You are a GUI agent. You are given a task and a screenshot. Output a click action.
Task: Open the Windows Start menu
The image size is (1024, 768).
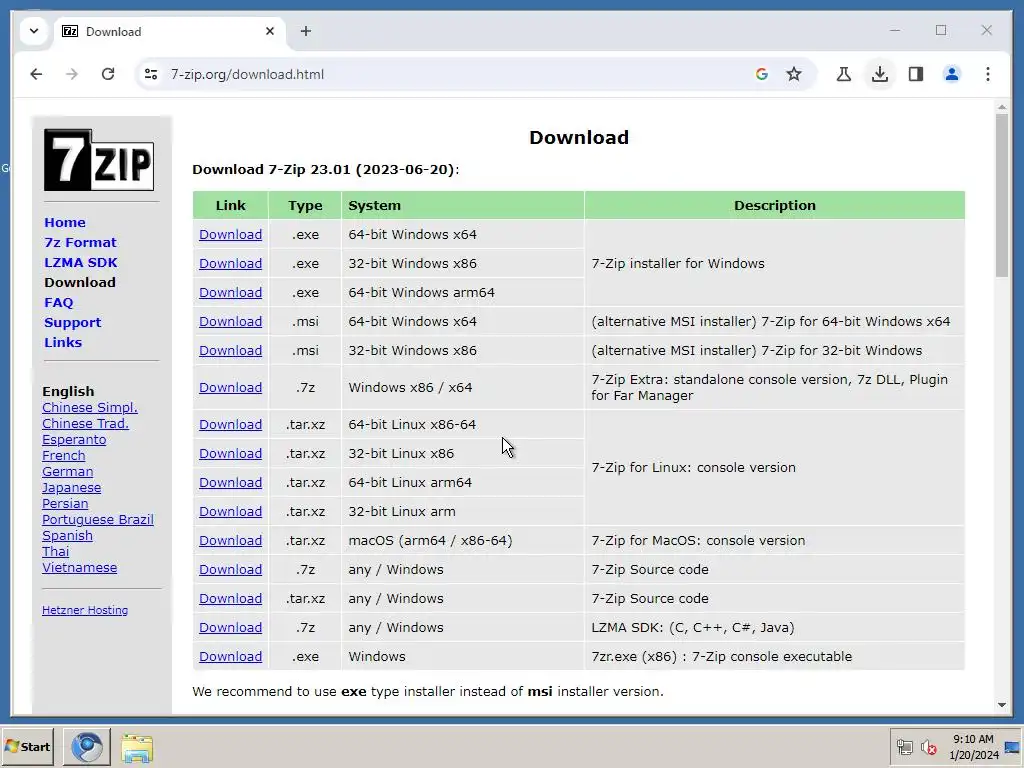(x=27, y=747)
